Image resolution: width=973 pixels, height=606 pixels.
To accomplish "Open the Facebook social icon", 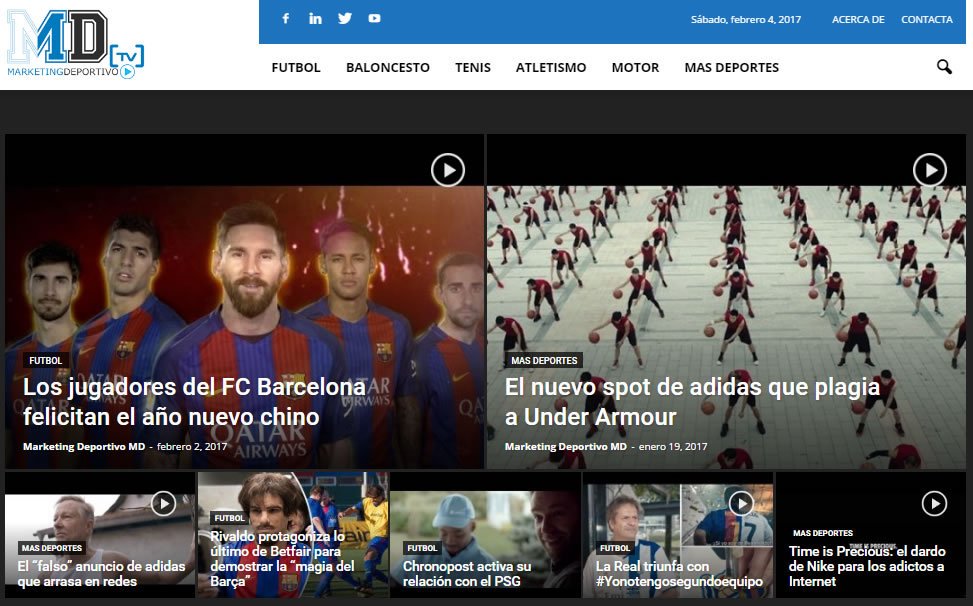I will pos(285,19).
